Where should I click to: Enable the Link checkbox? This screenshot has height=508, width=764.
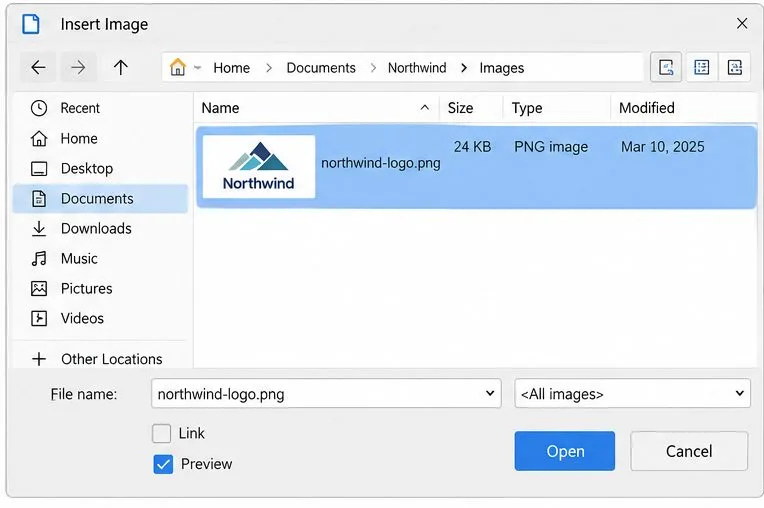point(161,433)
